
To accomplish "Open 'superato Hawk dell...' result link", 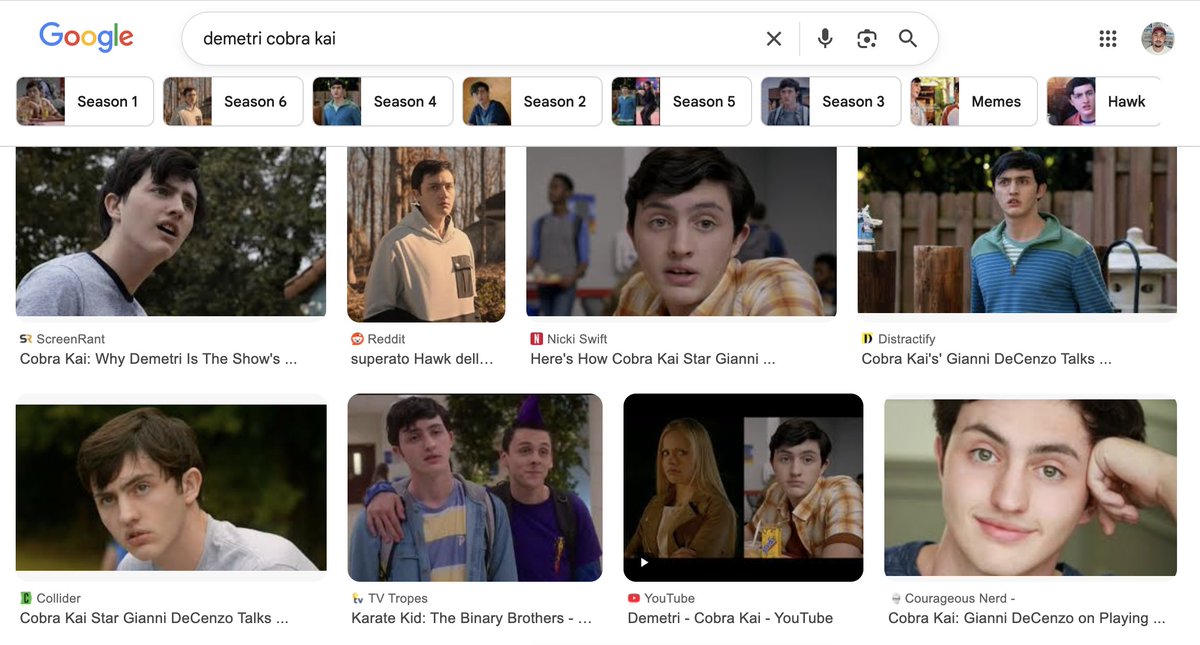I will (x=422, y=358).
